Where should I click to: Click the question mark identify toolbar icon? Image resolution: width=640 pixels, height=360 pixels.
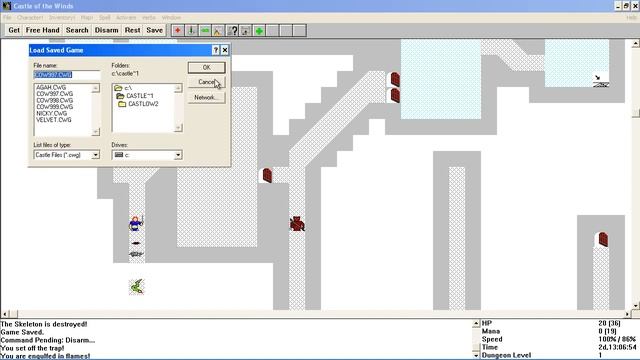232,31
